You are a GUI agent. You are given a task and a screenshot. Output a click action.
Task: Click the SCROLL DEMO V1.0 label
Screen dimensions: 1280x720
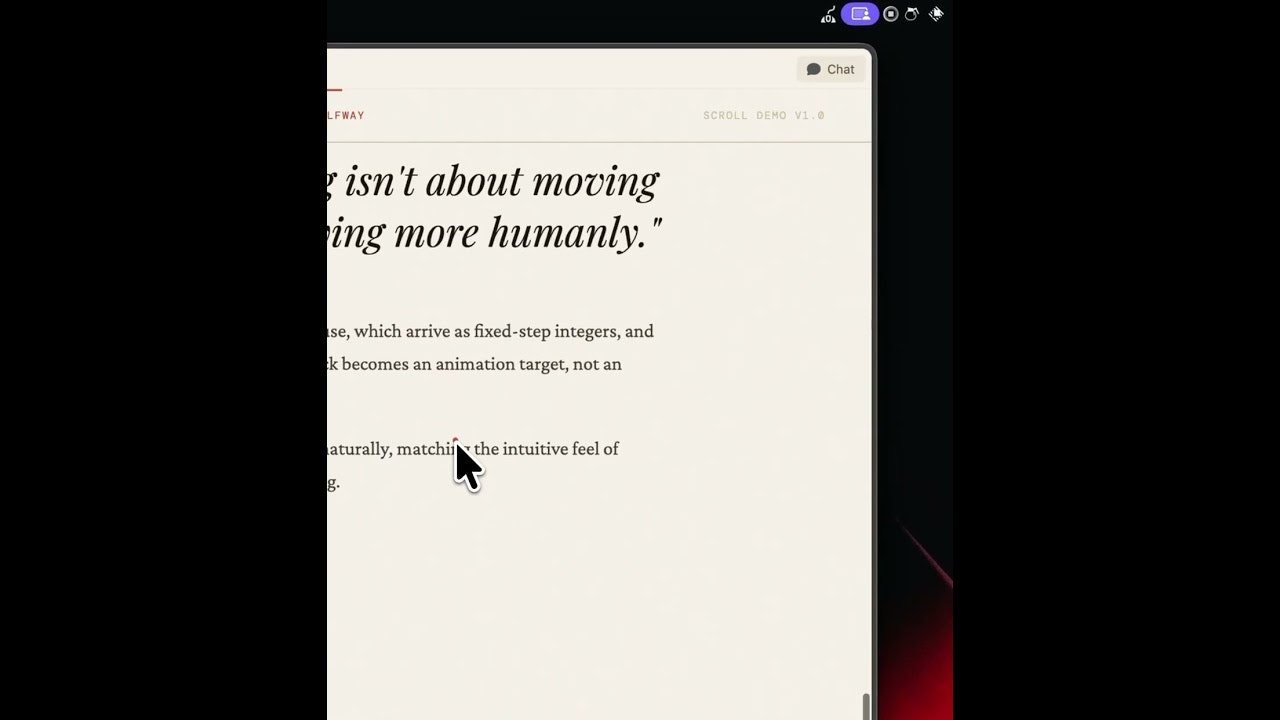(764, 116)
